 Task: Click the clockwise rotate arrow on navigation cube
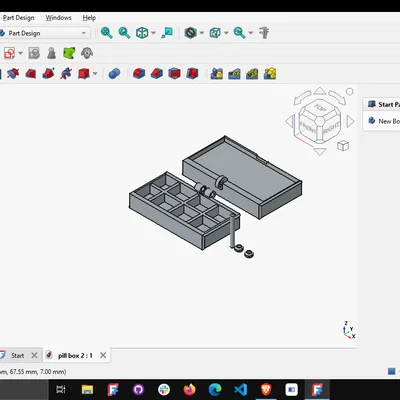pos(337,97)
